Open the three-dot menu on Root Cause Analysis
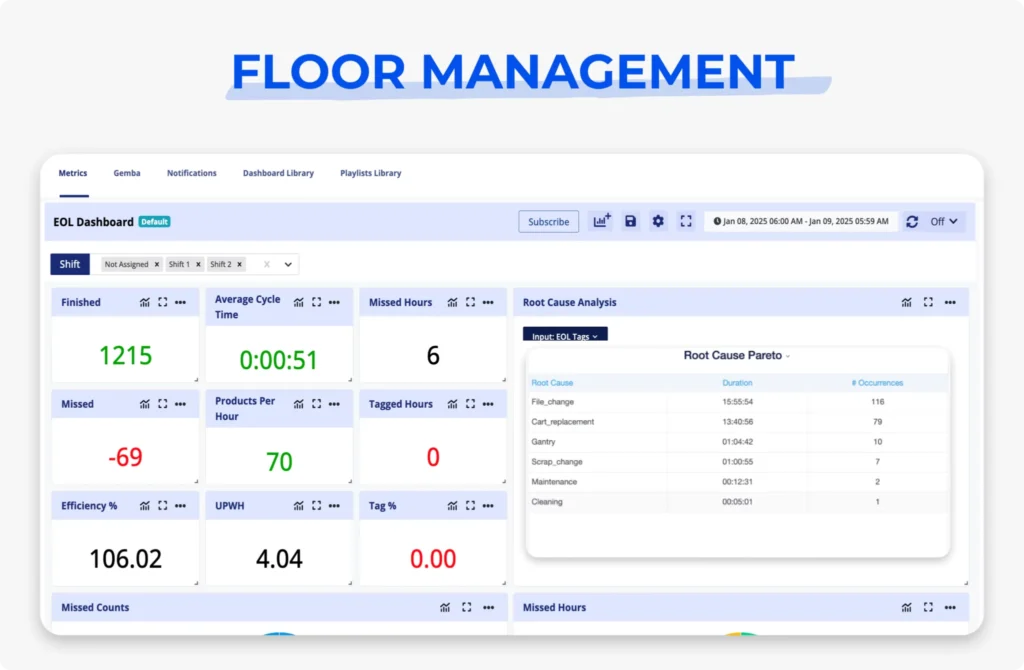This screenshot has height=670, width=1024. point(950,301)
